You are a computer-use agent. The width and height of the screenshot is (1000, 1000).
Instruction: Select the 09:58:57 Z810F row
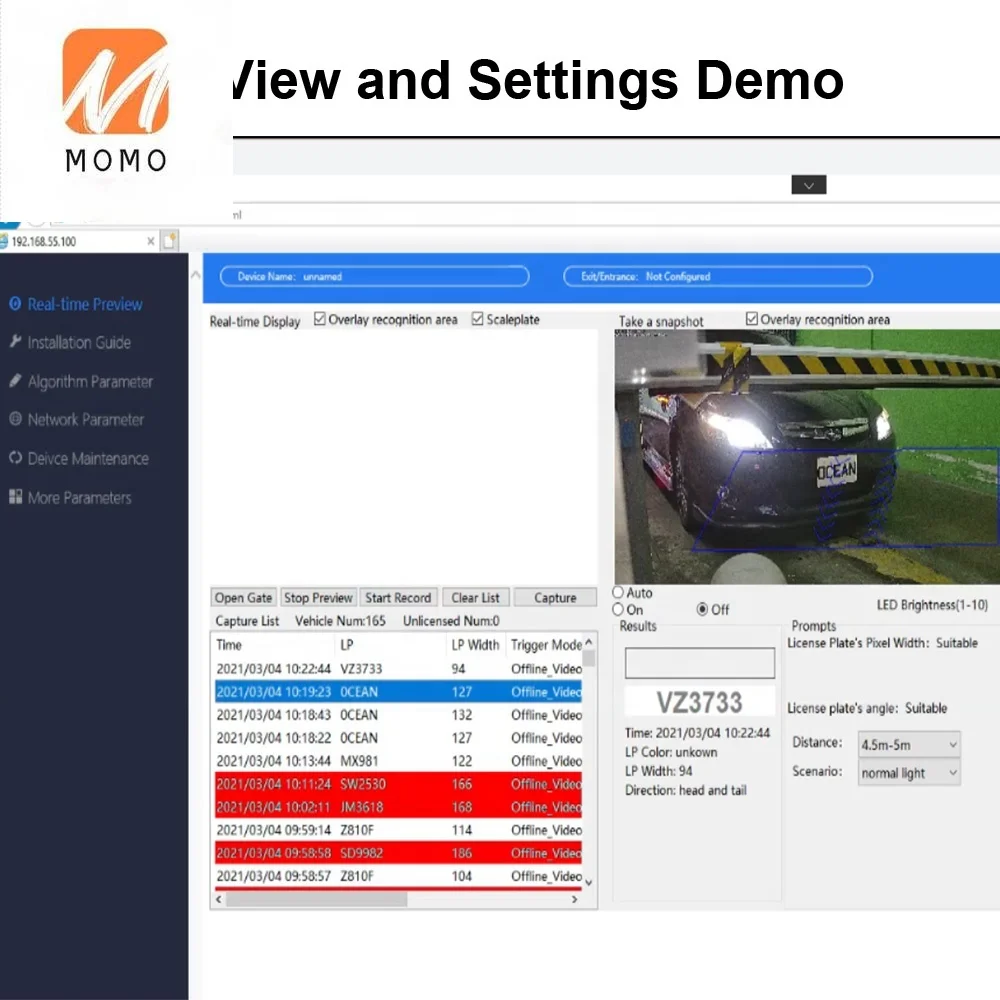click(x=399, y=876)
